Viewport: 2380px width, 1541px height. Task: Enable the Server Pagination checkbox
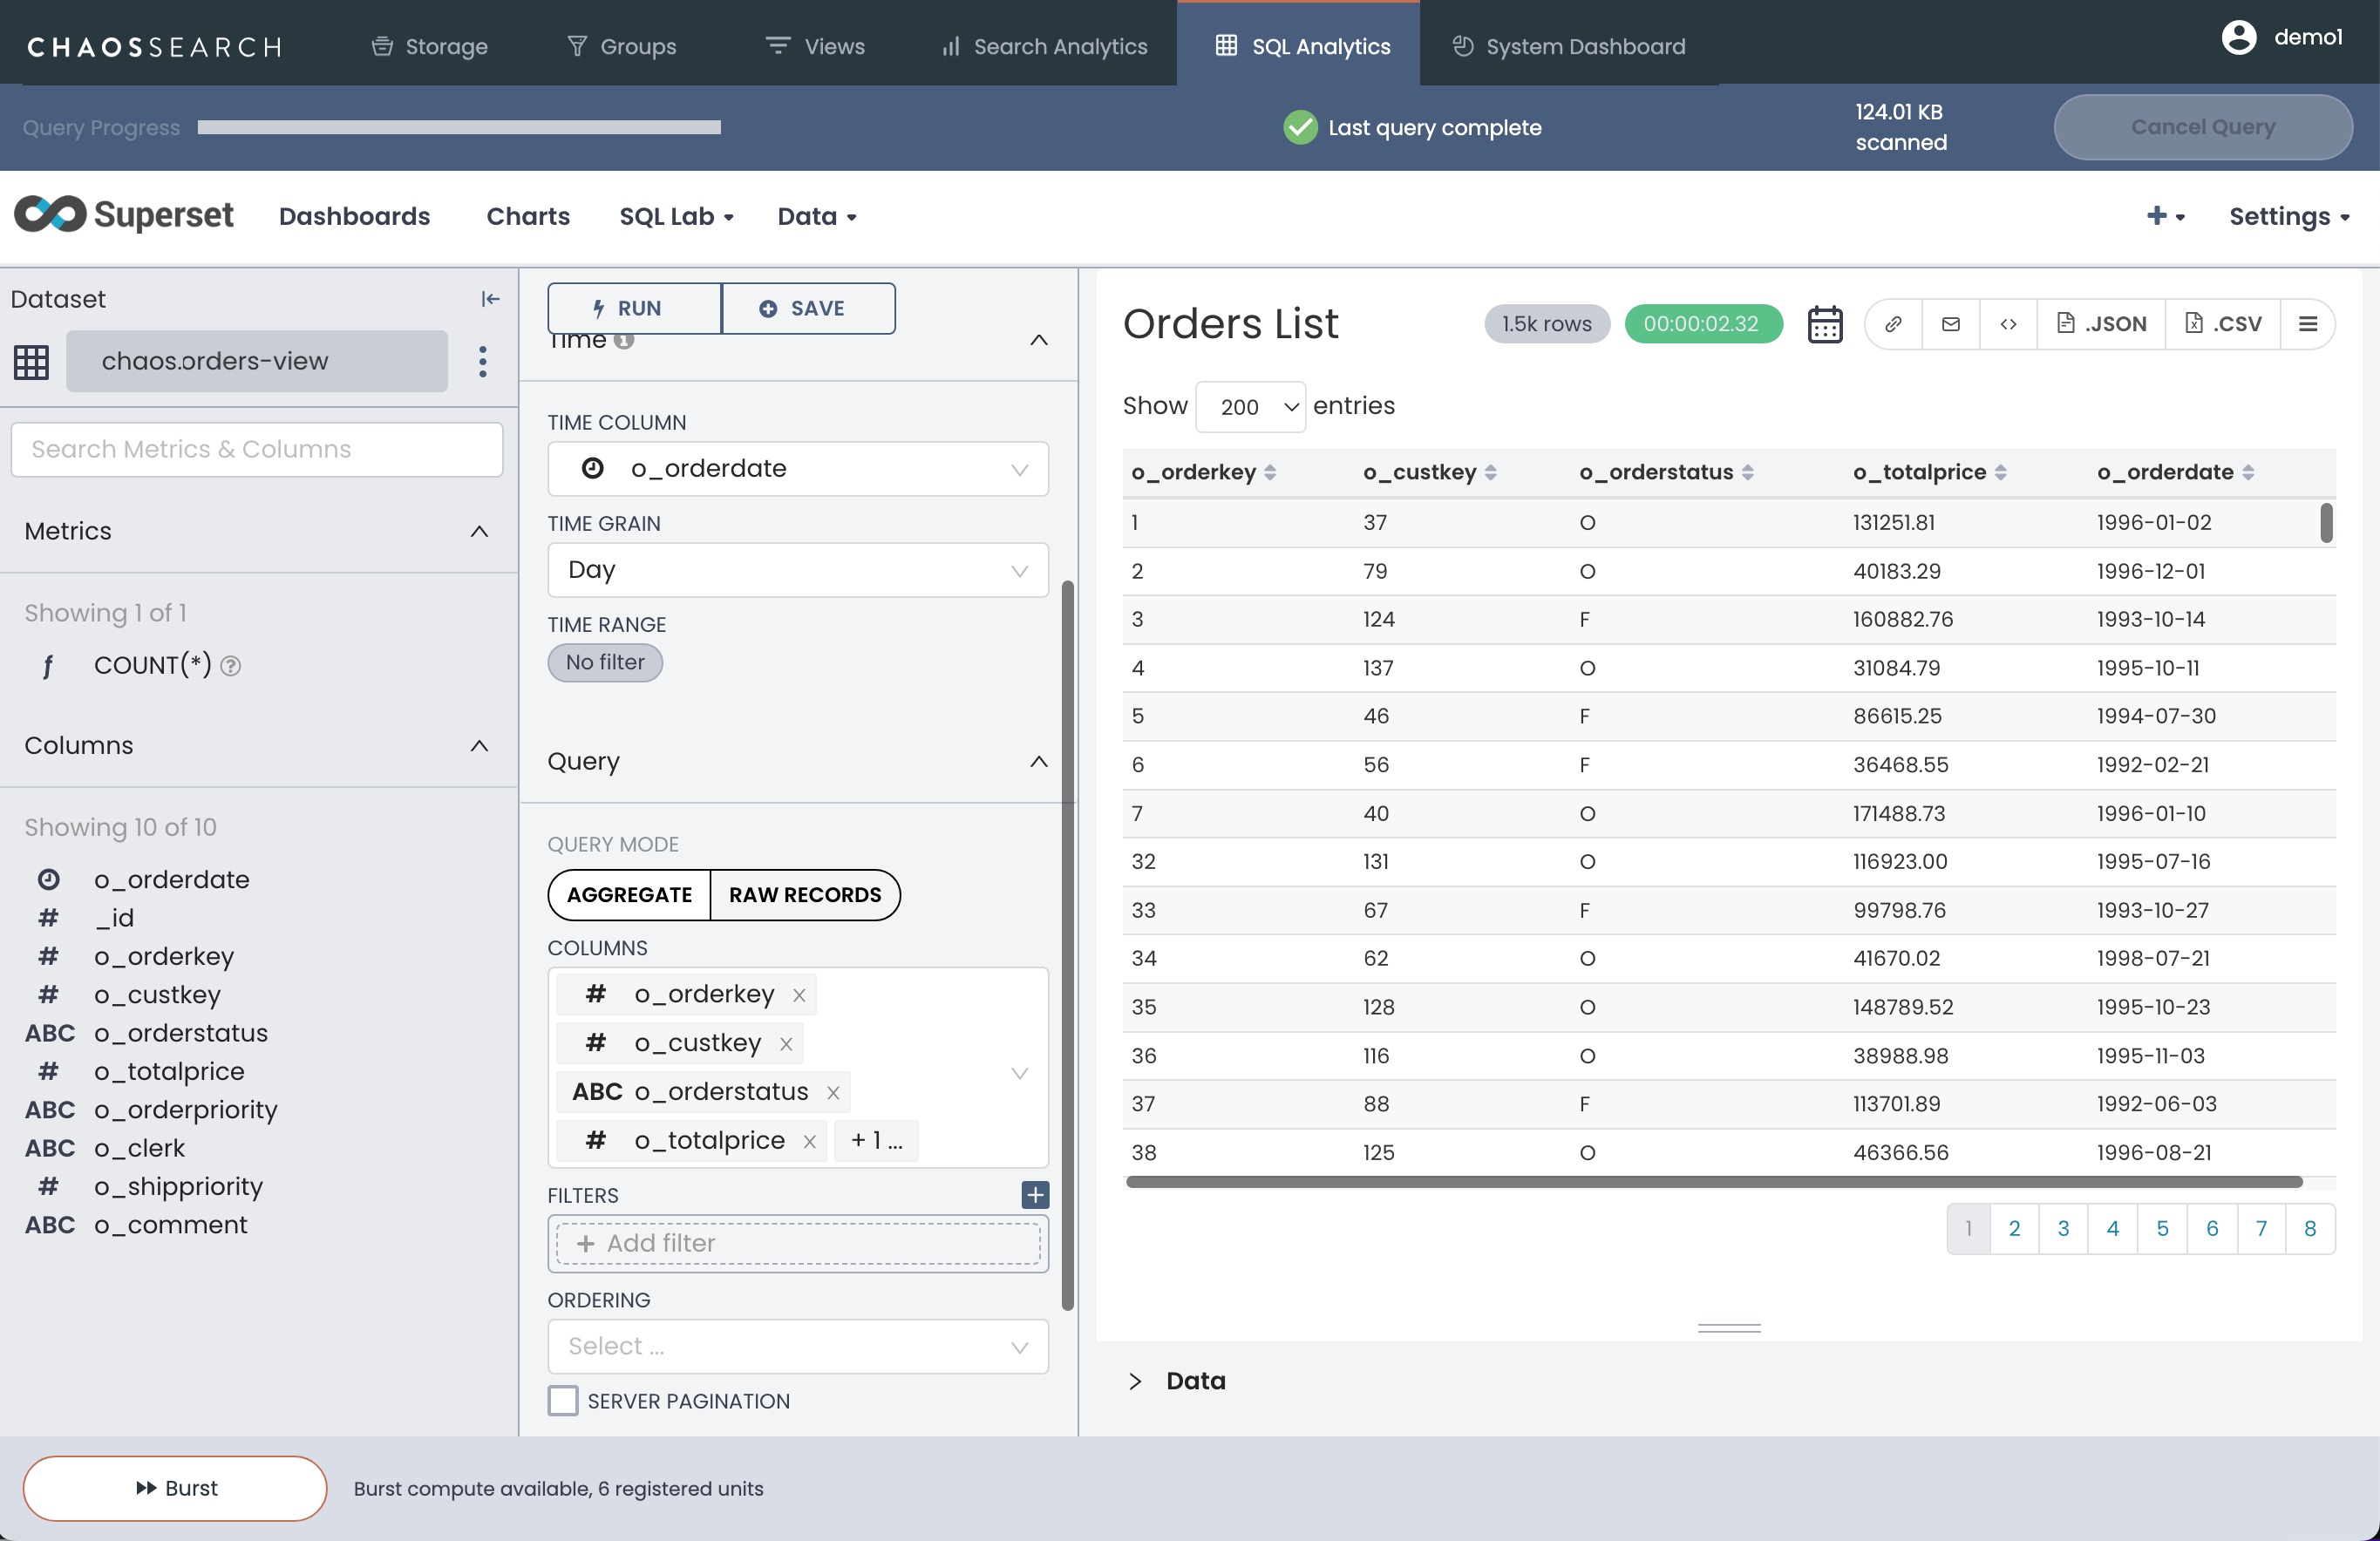pos(563,1401)
